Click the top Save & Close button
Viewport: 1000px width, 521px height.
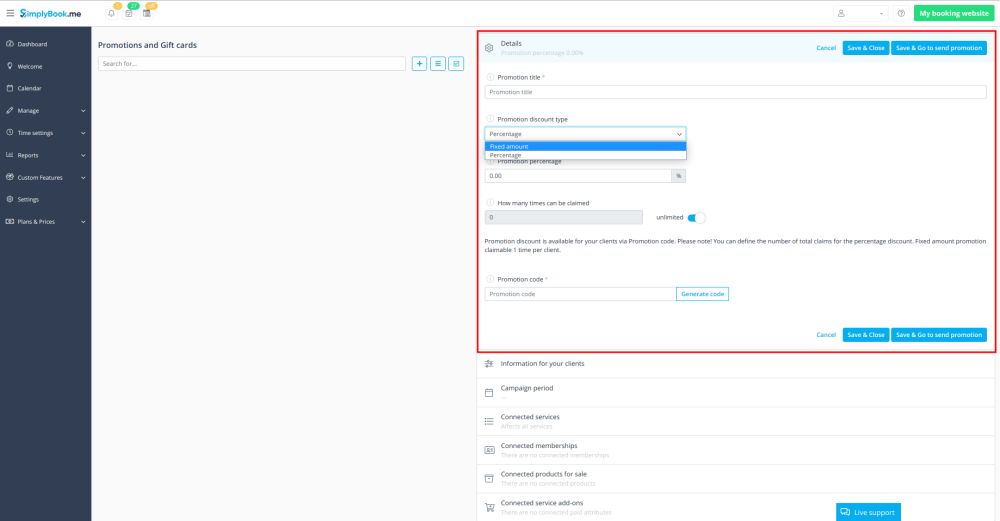click(x=865, y=48)
